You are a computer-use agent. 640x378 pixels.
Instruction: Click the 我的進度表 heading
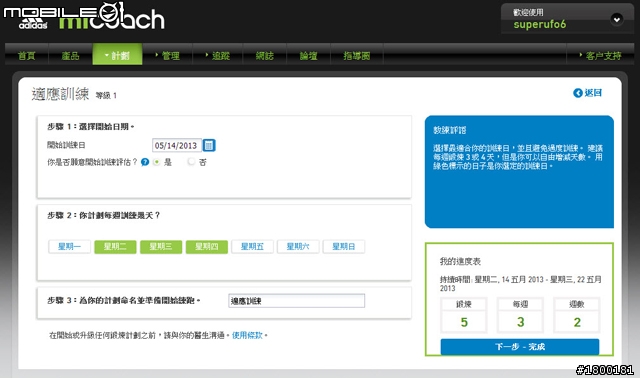[460, 261]
